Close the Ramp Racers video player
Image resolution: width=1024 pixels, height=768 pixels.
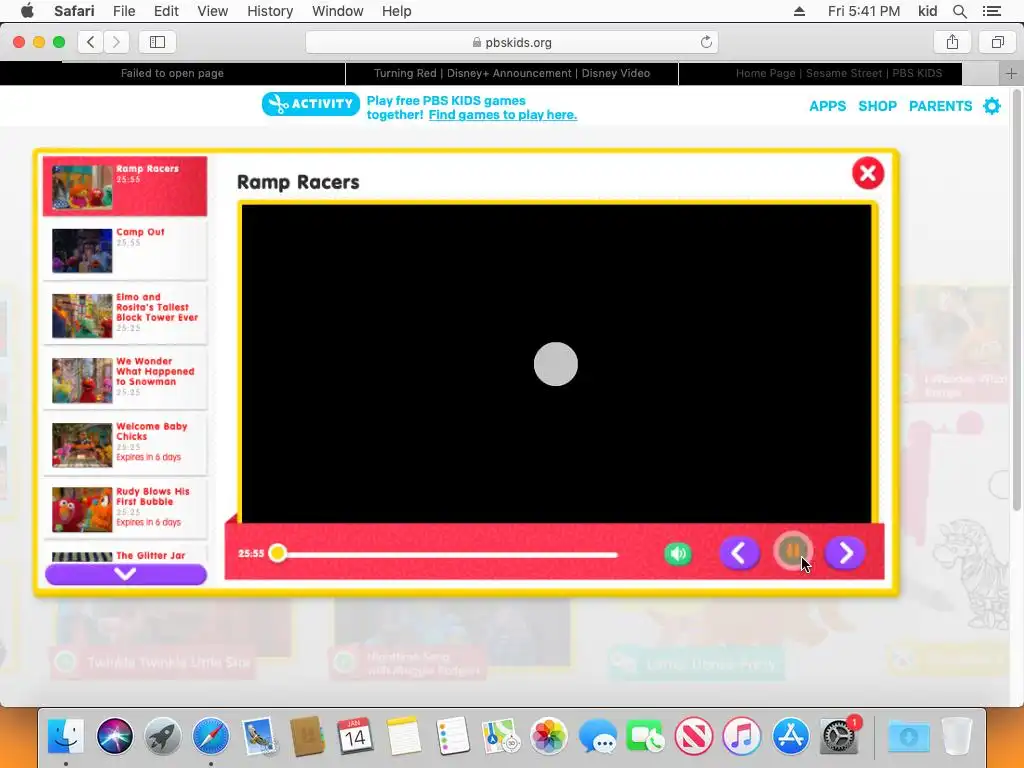[x=867, y=173]
